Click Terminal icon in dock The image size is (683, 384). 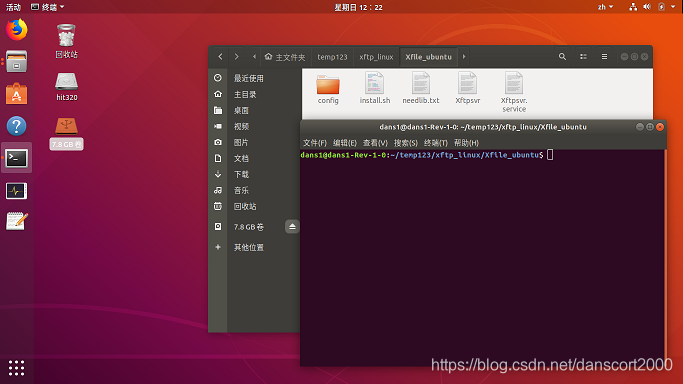click(x=17, y=158)
